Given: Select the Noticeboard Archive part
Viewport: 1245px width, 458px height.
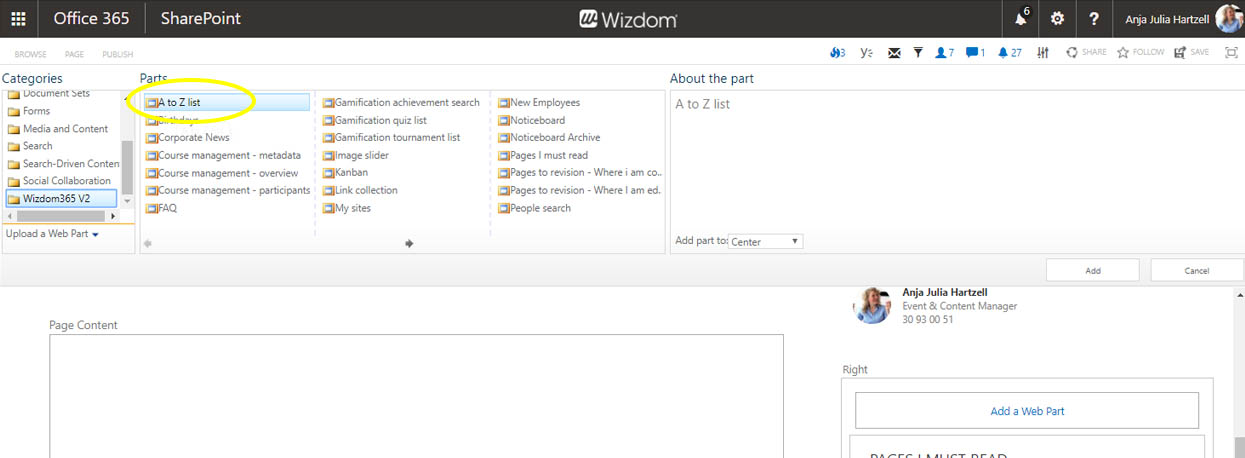Looking at the screenshot, I should (549, 138).
